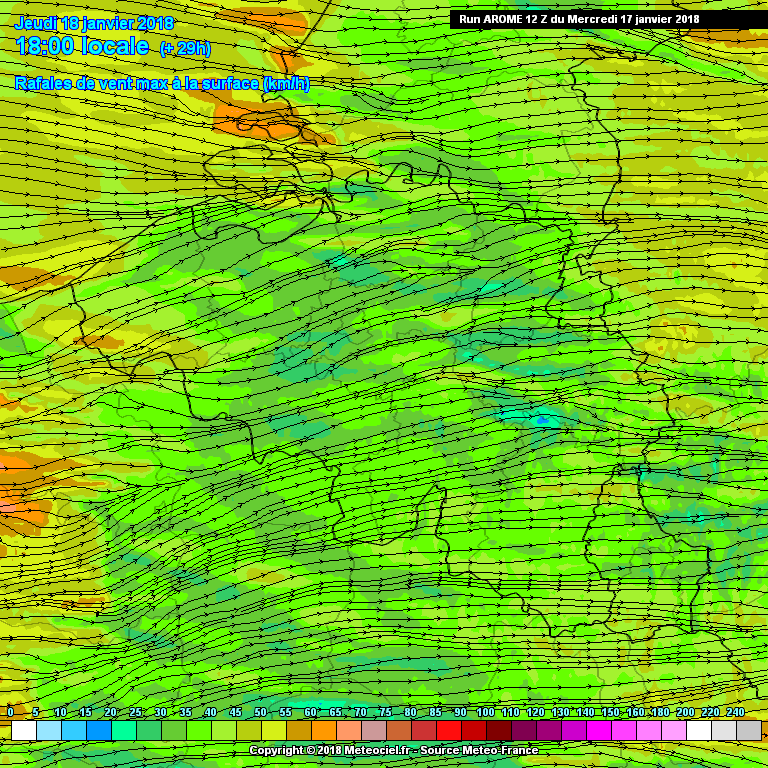Click the Meteociel.fr copyright text
768x768 pixels.
pyautogui.click(x=394, y=750)
